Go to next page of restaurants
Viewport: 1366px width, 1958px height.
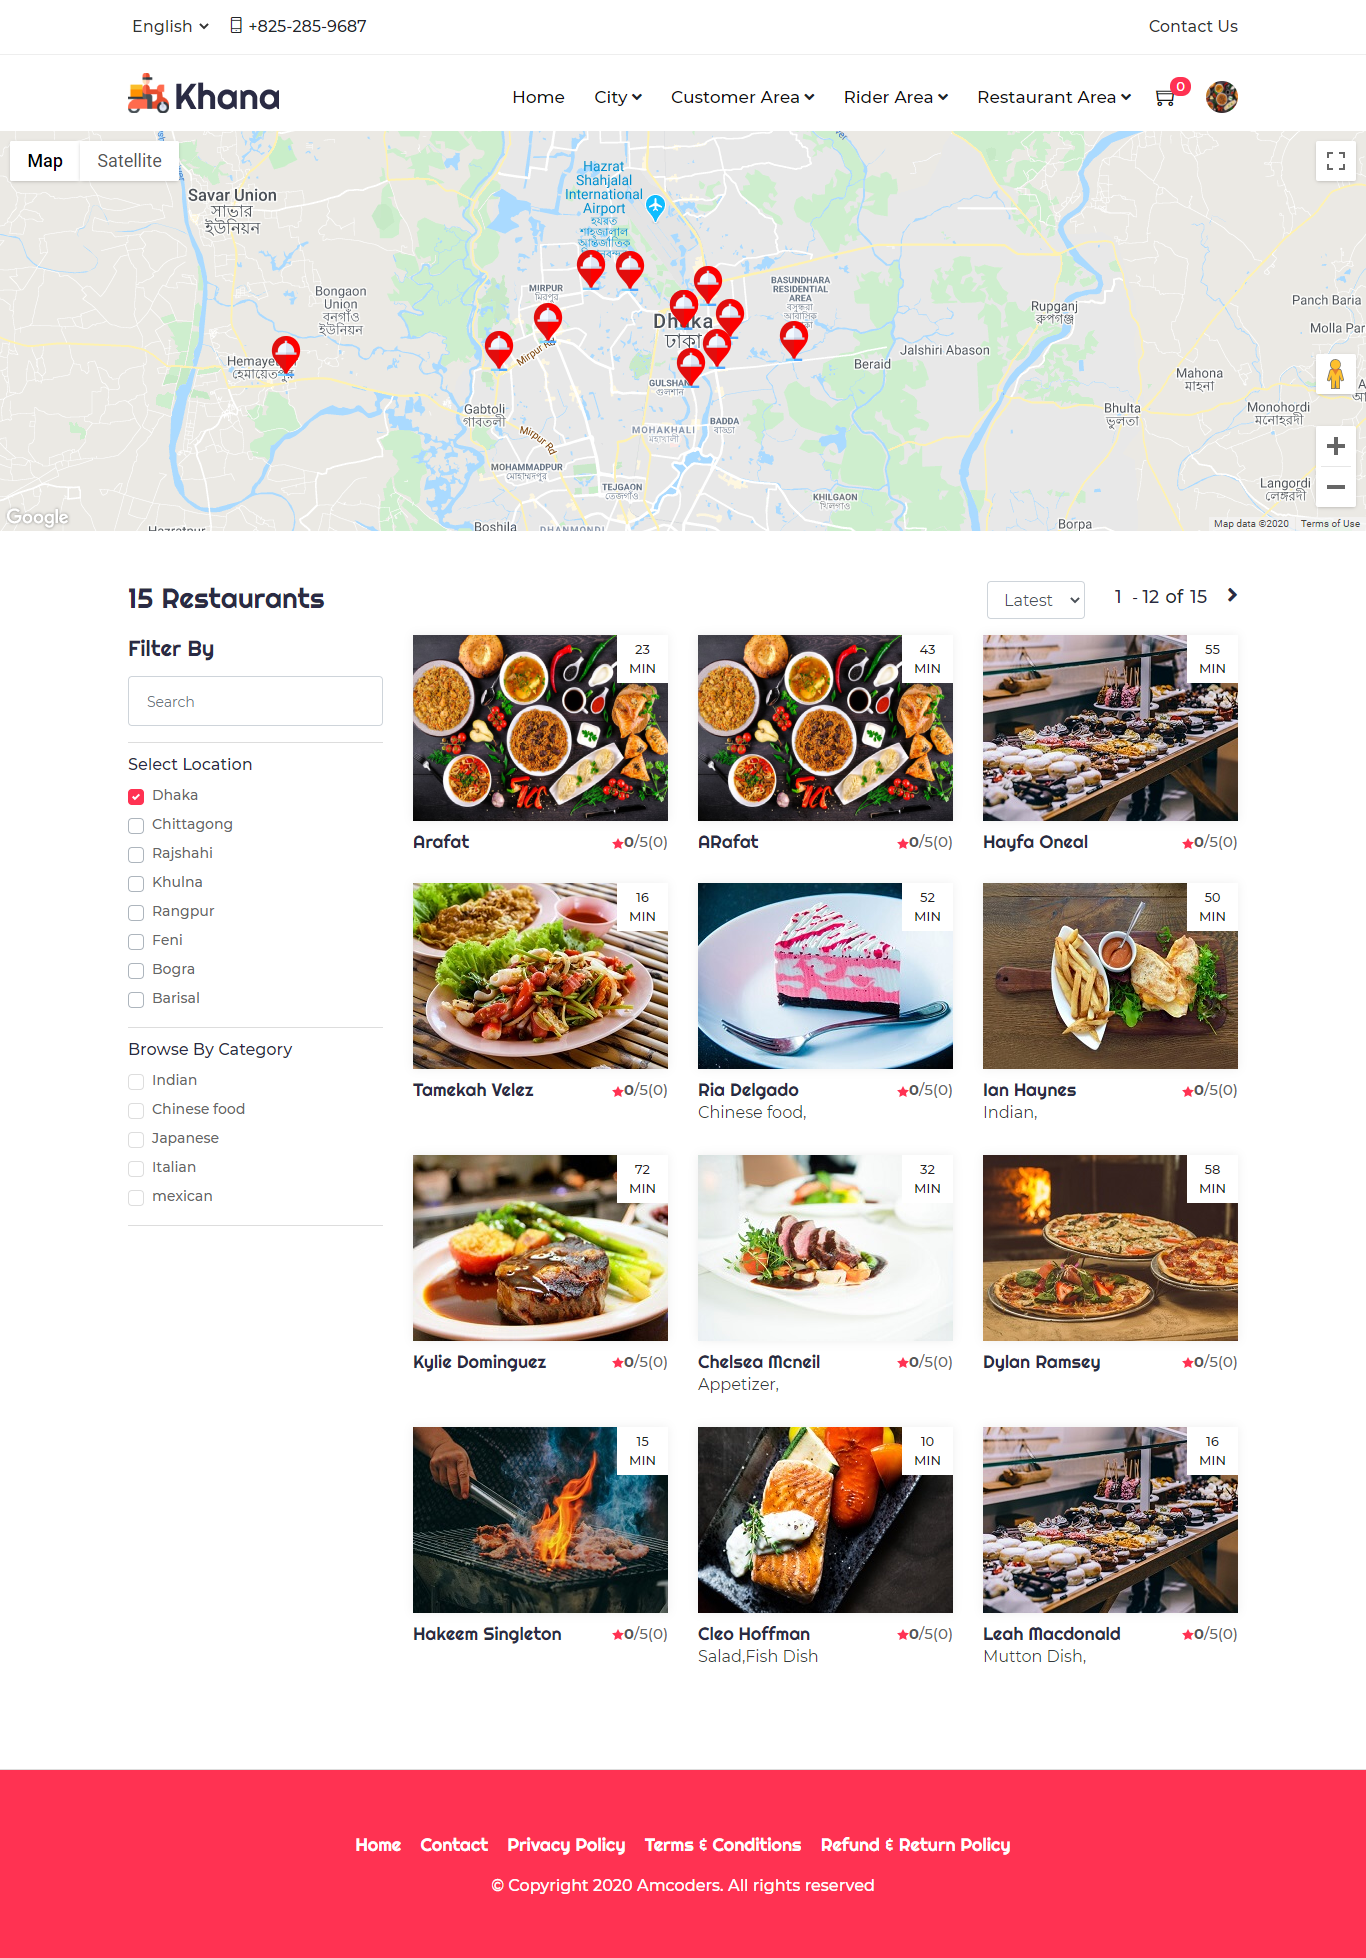point(1232,595)
